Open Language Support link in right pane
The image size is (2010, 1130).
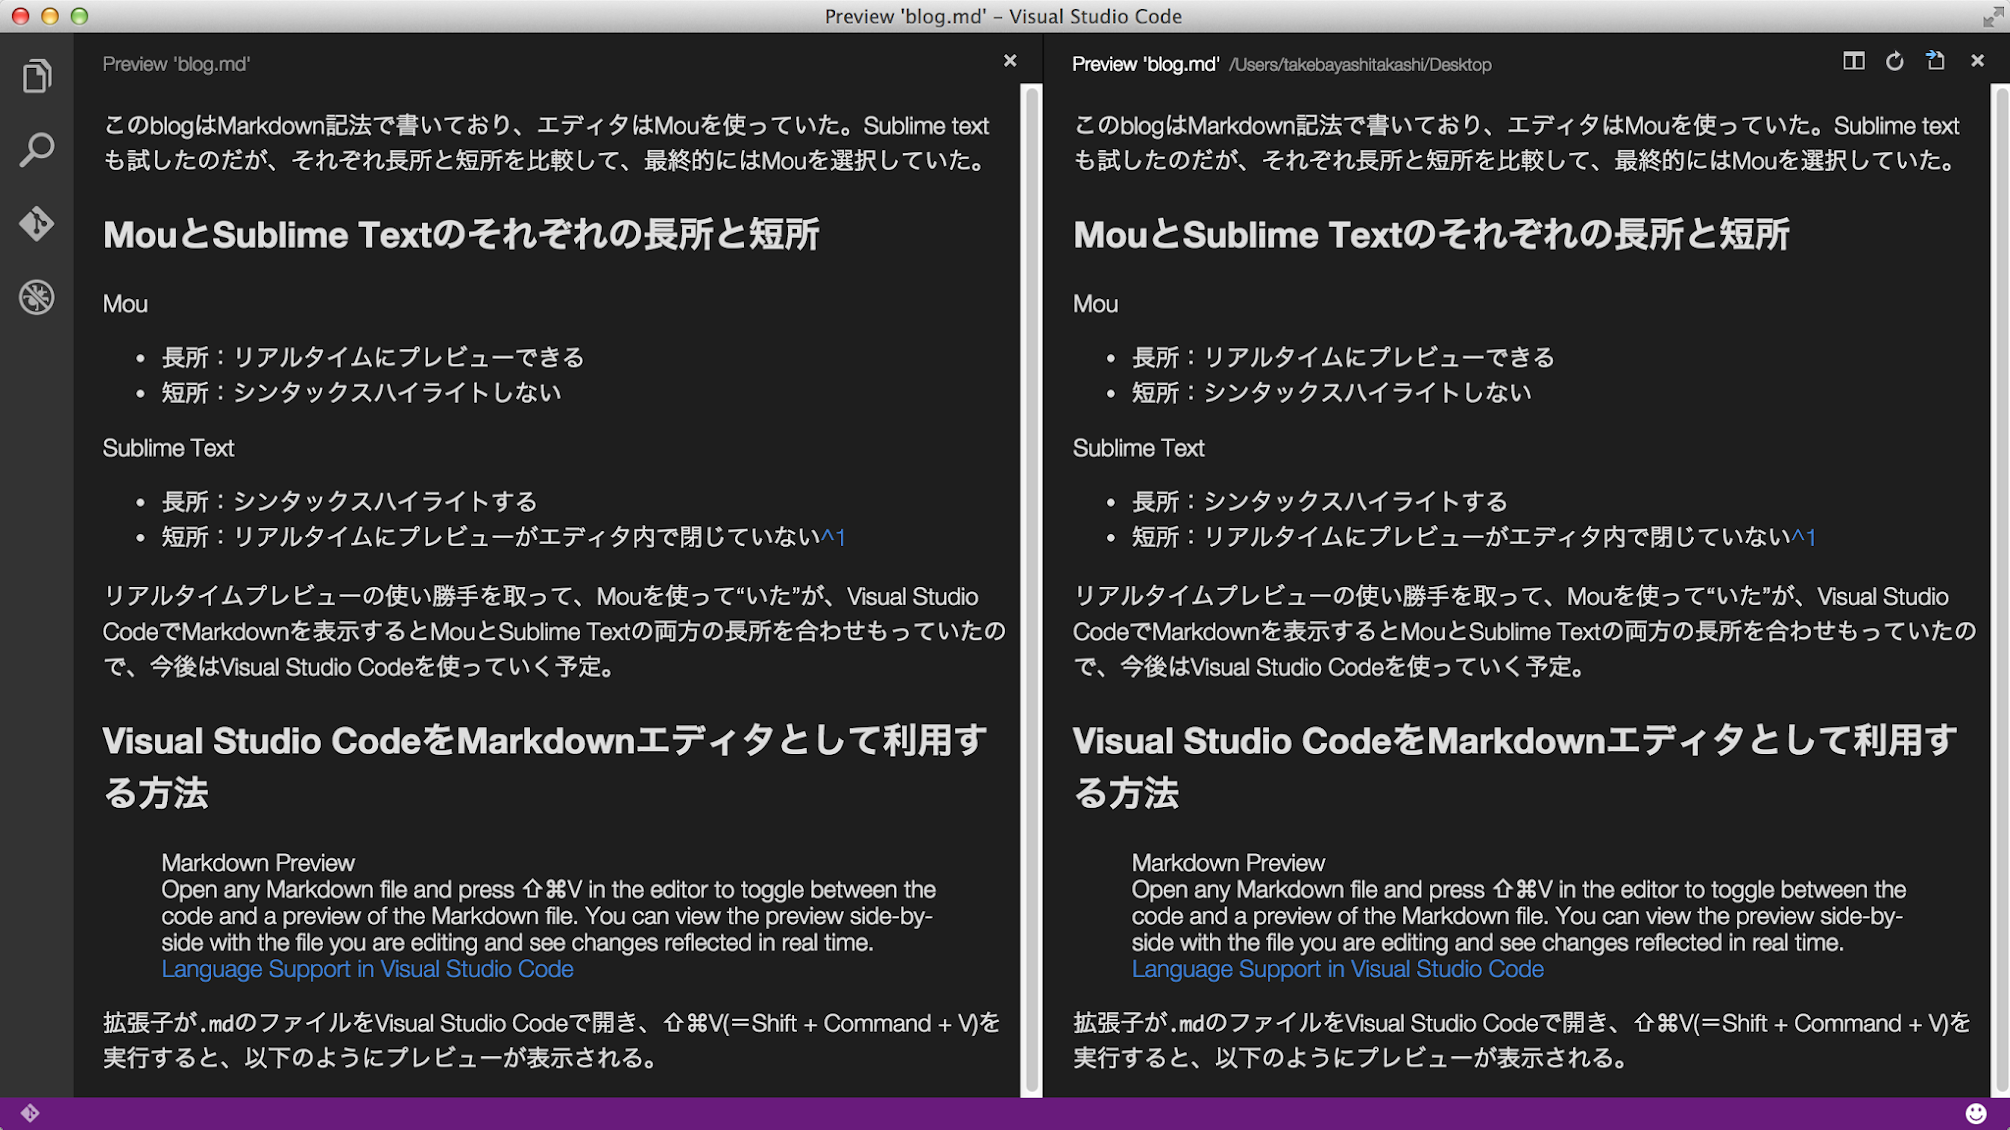point(1337,969)
